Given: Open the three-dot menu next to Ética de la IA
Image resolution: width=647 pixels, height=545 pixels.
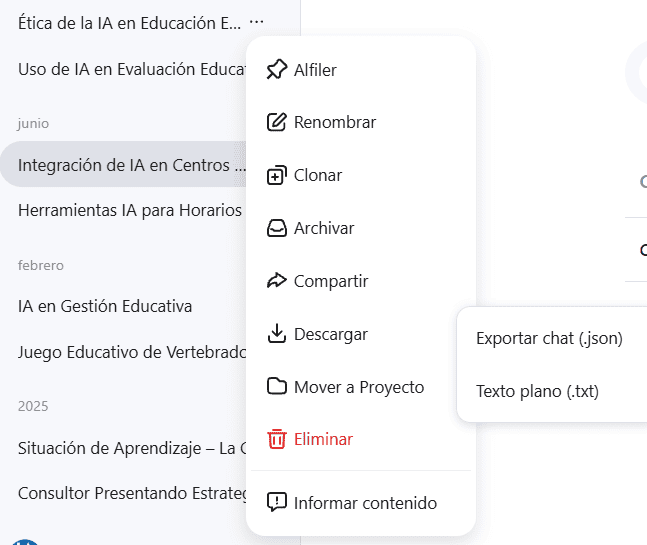Looking at the screenshot, I should (x=257, y=22).
